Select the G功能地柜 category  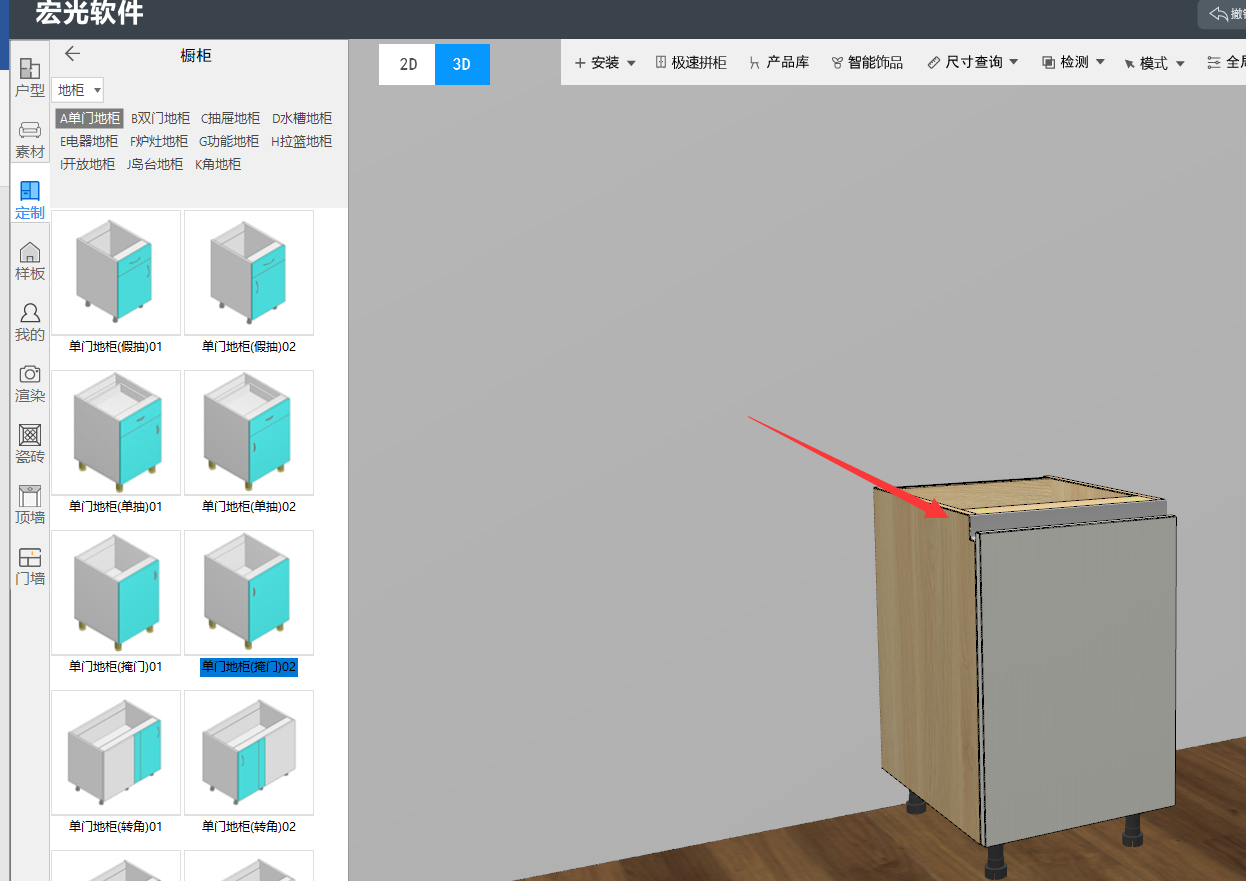229,141
